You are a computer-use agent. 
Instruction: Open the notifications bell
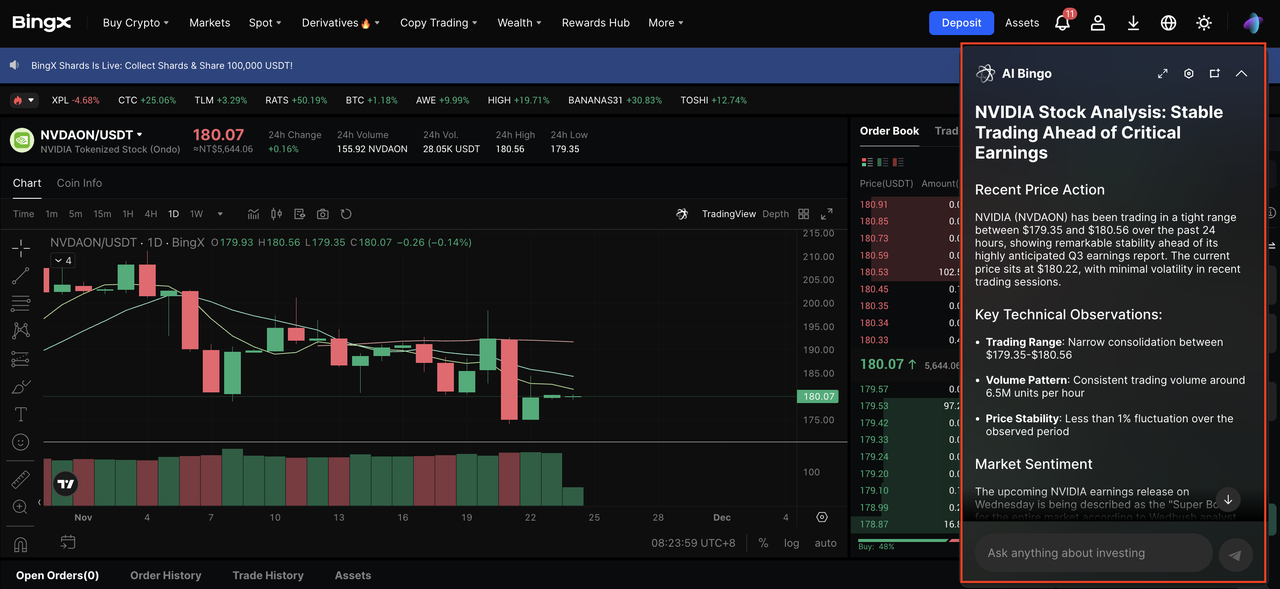1062,23
